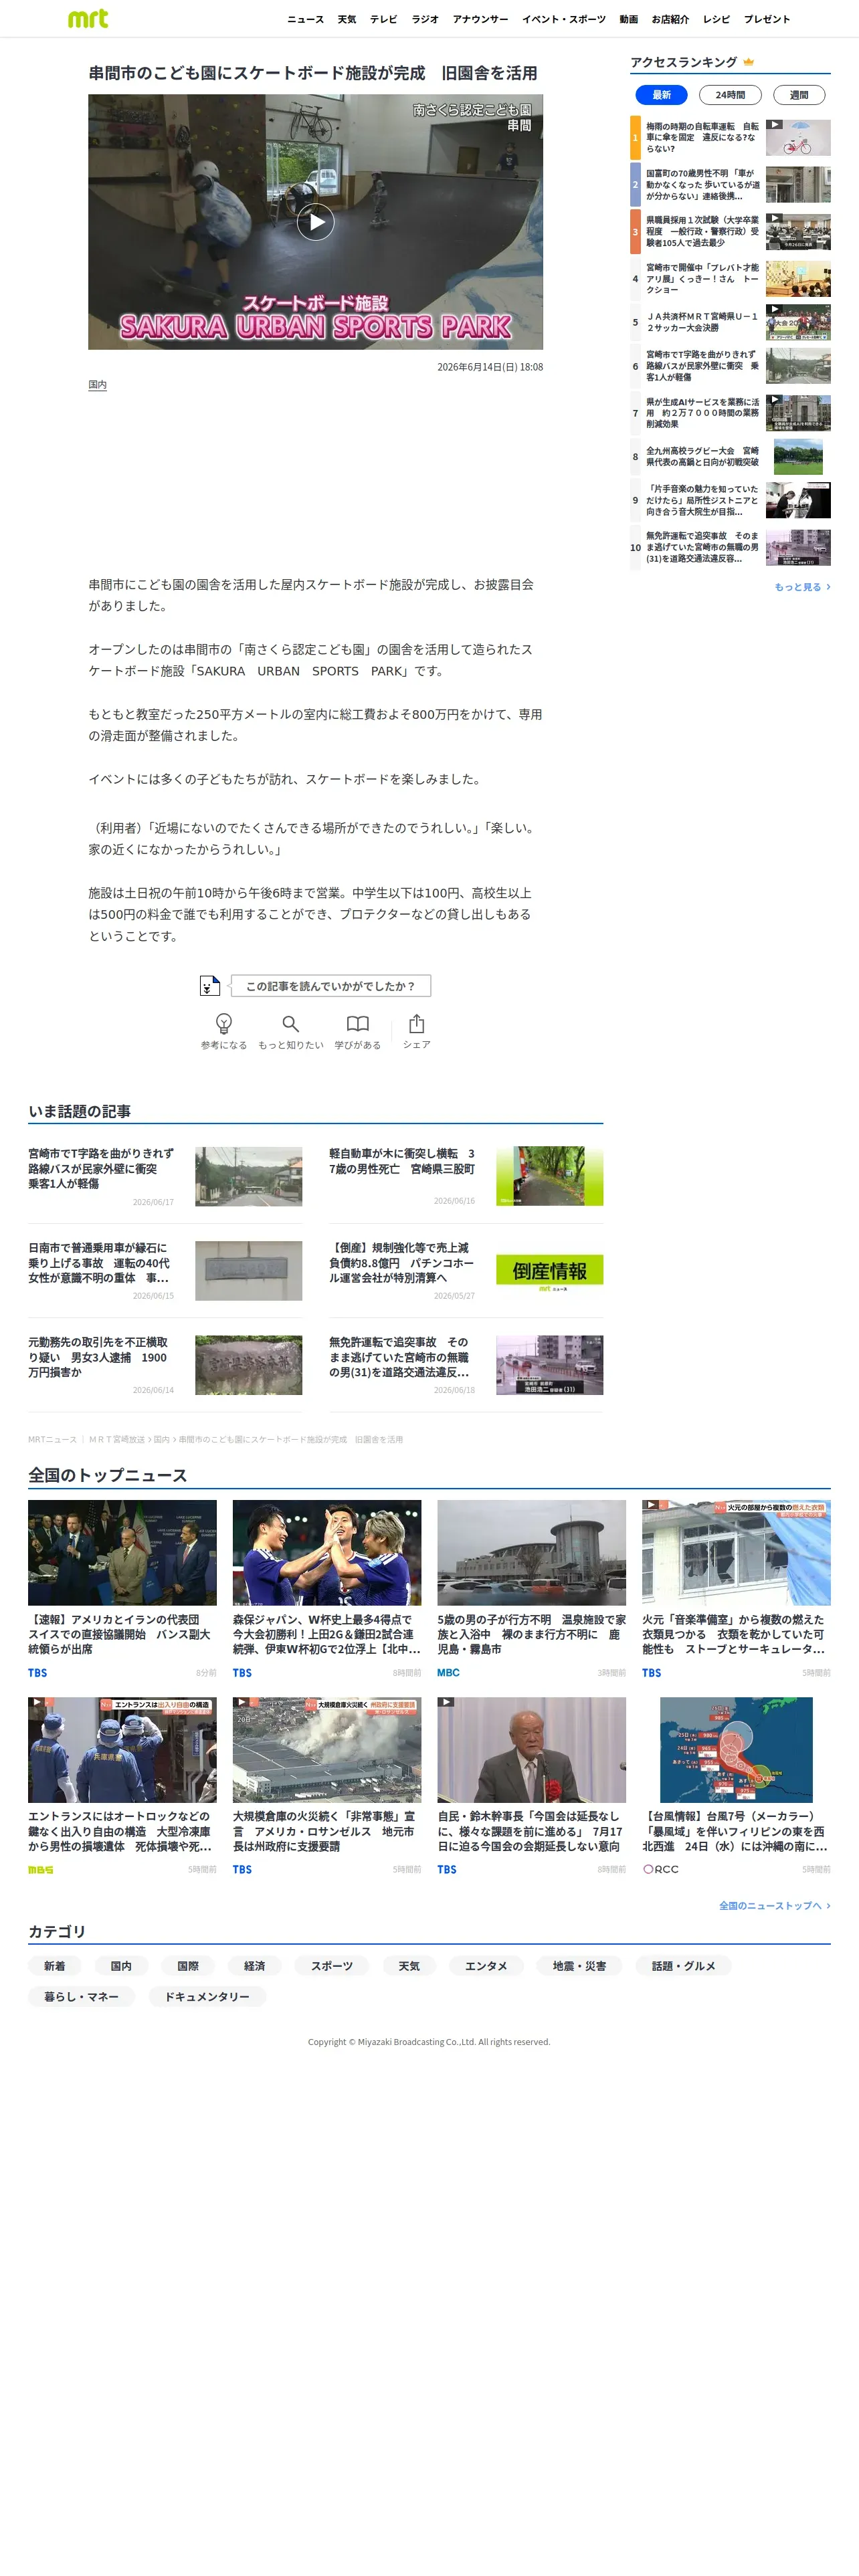The height and width of the screenshot is (2576, 859).
Task: Click MRTニュース in the breadcrumb
Action: [52, 1440]
